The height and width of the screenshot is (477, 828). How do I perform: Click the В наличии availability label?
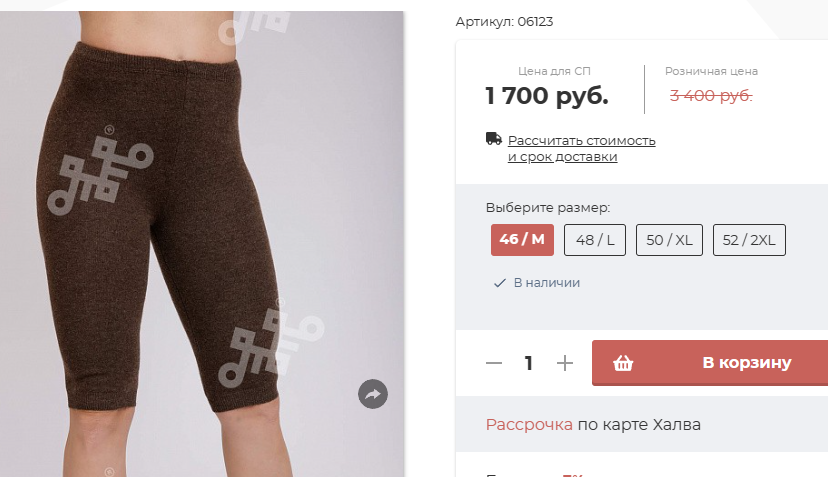(547, 283)
